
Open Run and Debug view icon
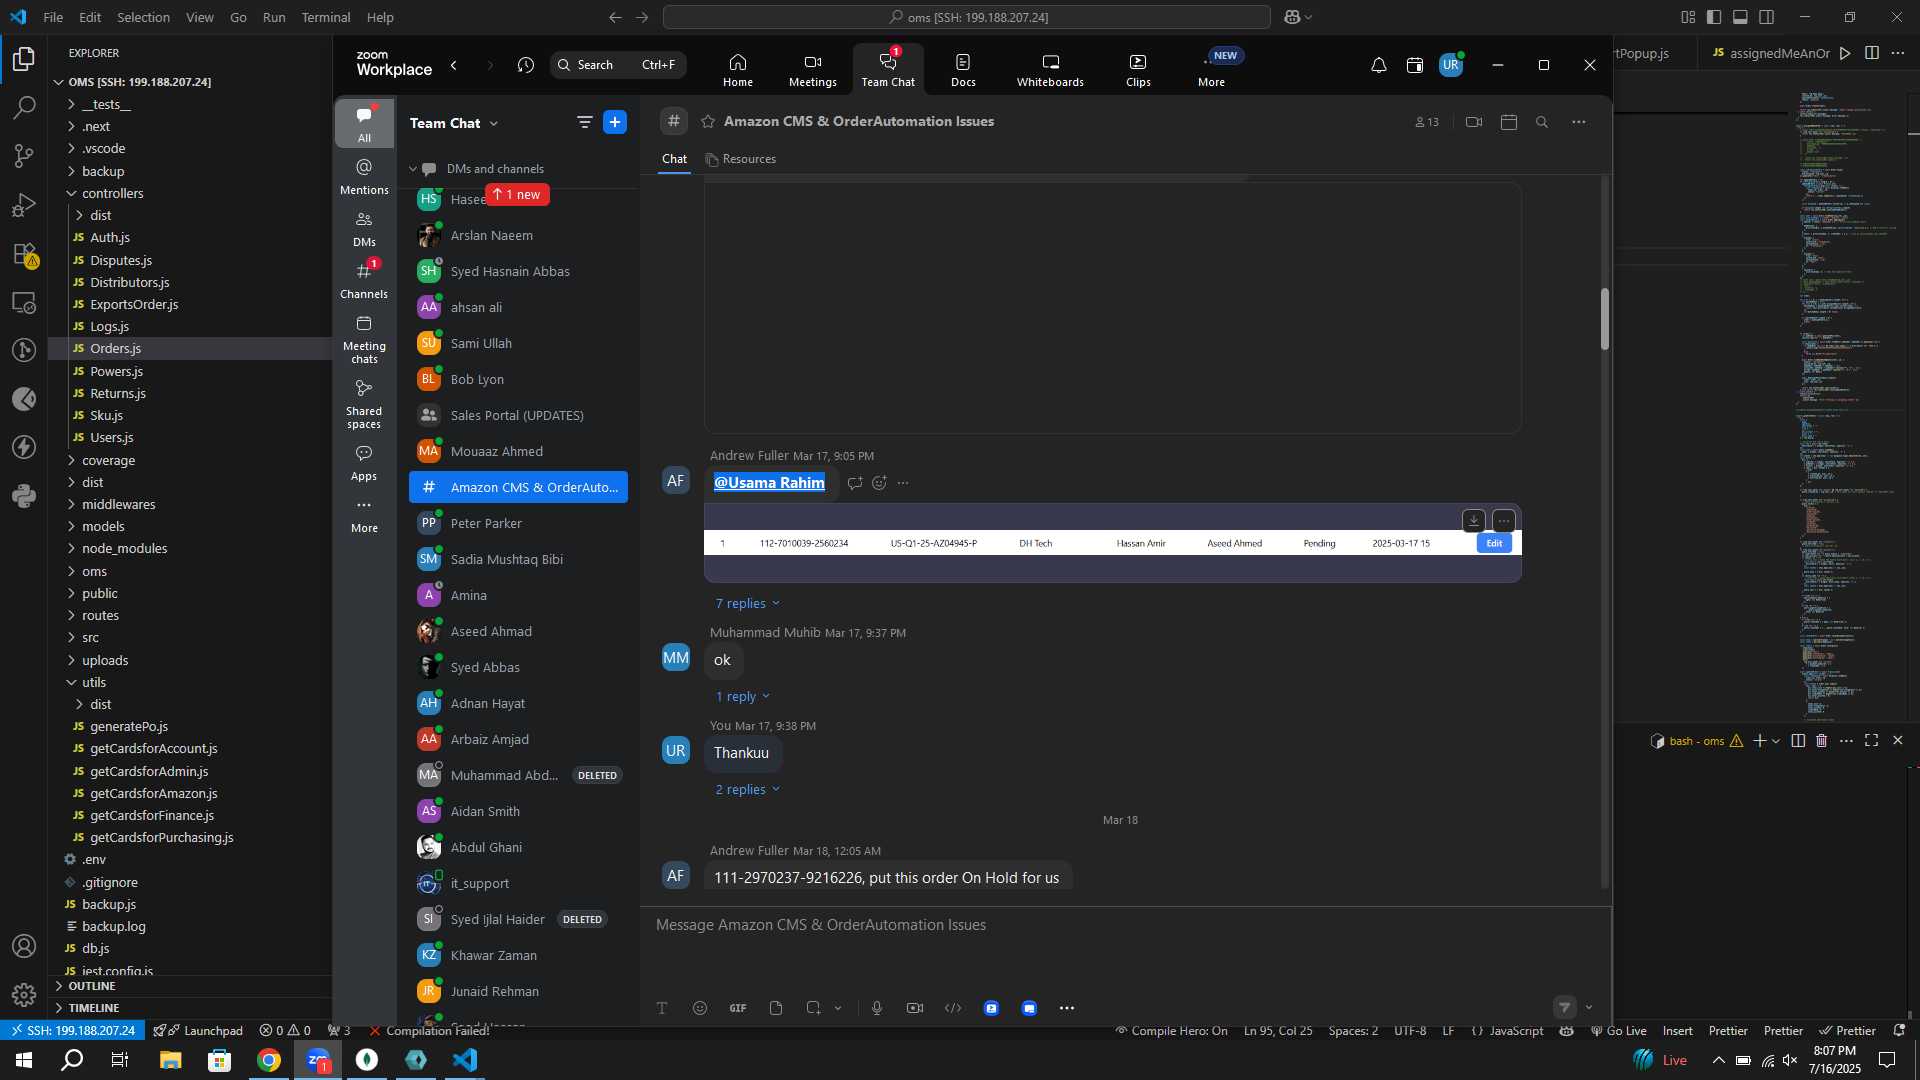(24, 205)
